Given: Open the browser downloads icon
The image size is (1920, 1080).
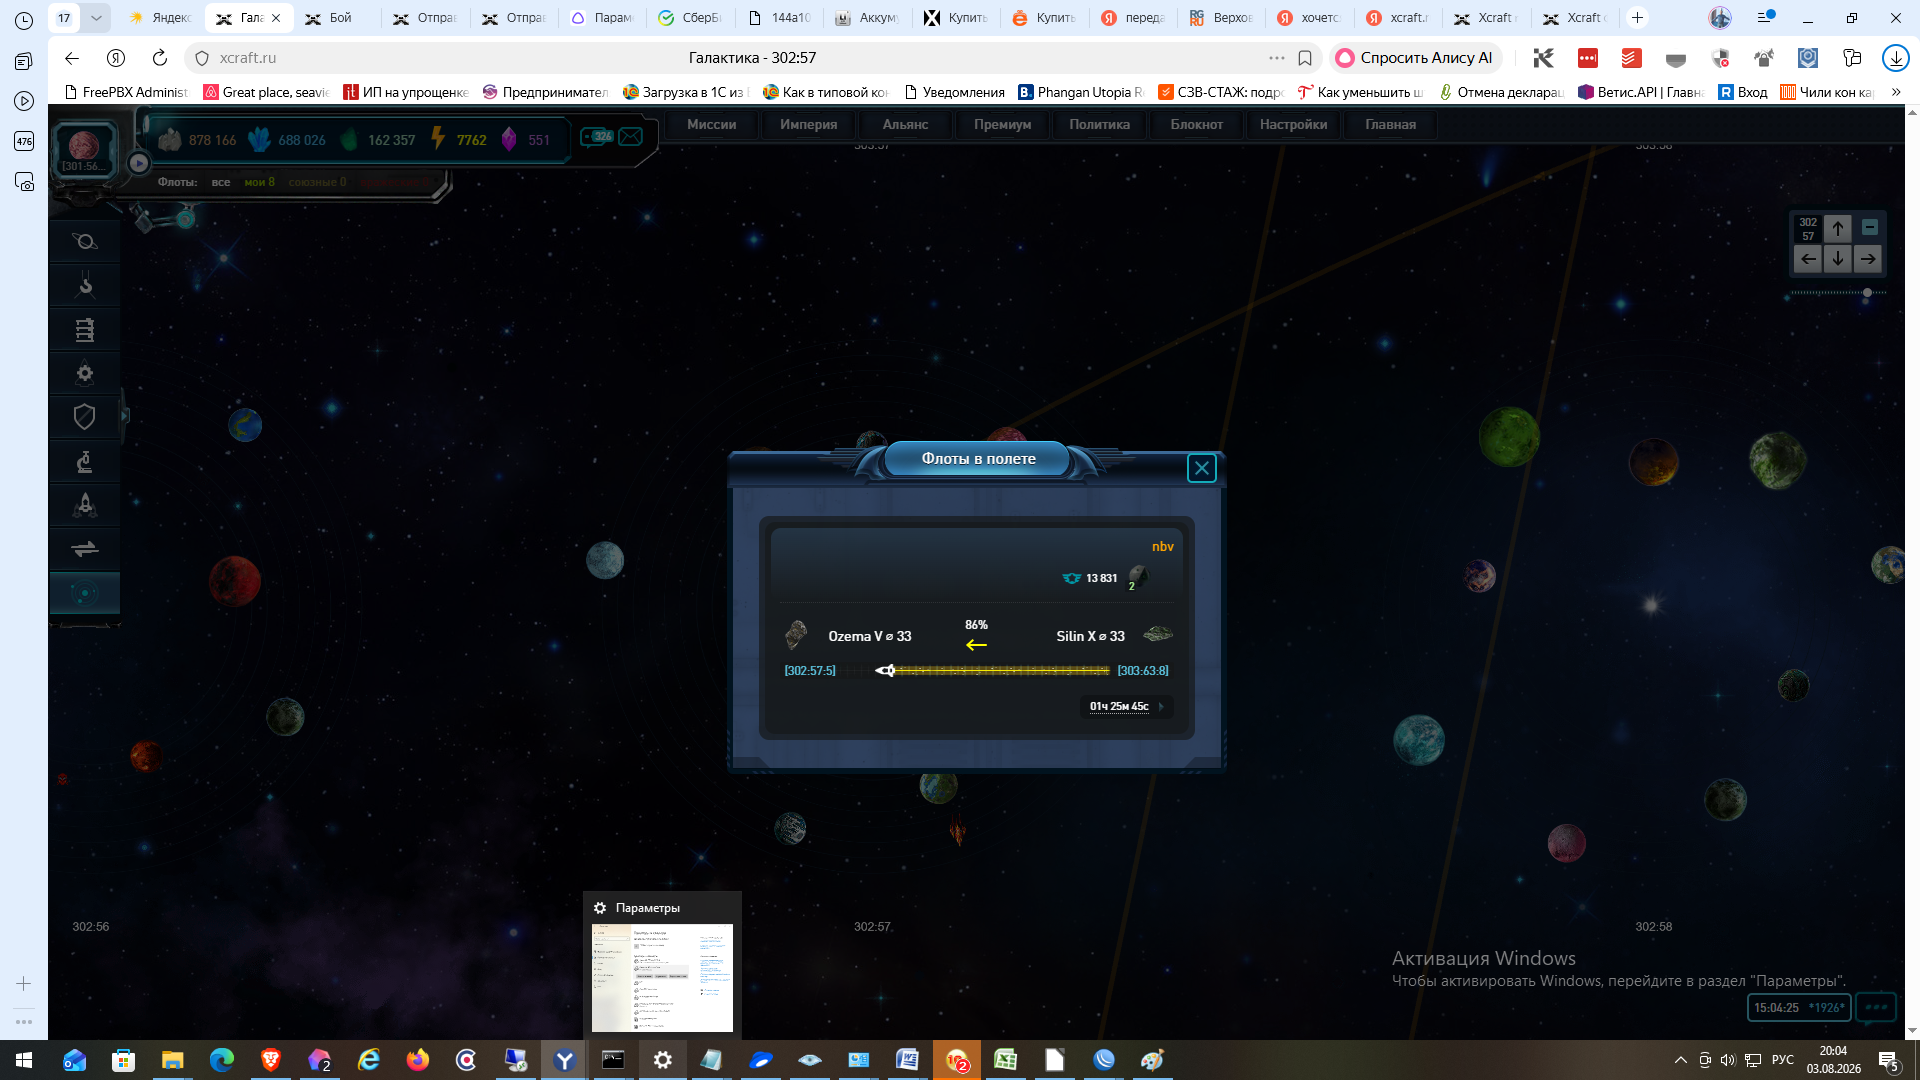Looking at the screenshot, I should (1895, 58).
